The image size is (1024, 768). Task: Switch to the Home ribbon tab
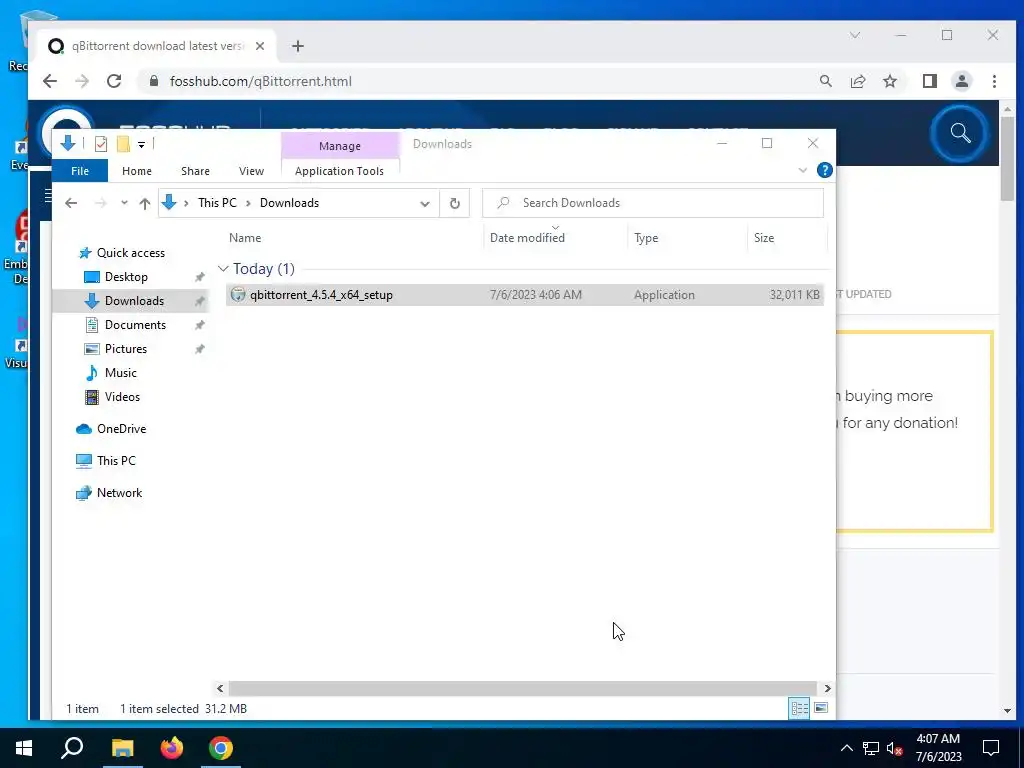pyautogui.click(x=136, y=171)
